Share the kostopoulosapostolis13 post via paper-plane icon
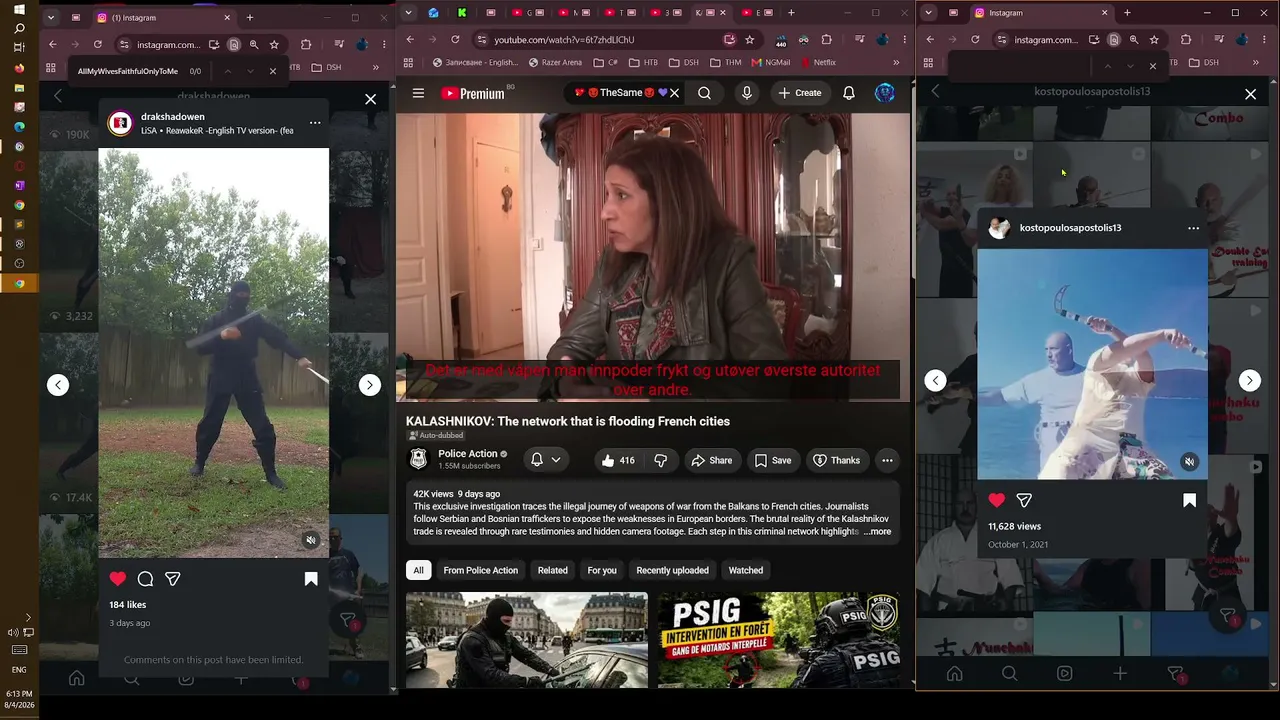1280x720 pixels. [1024, 500]
